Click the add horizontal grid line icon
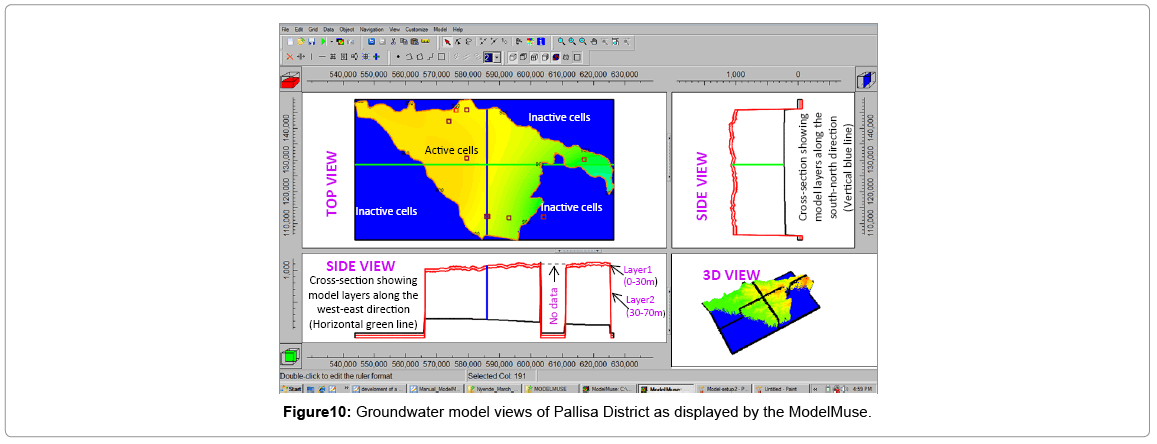The image size is (1157, 444). (x=322, y=57)
